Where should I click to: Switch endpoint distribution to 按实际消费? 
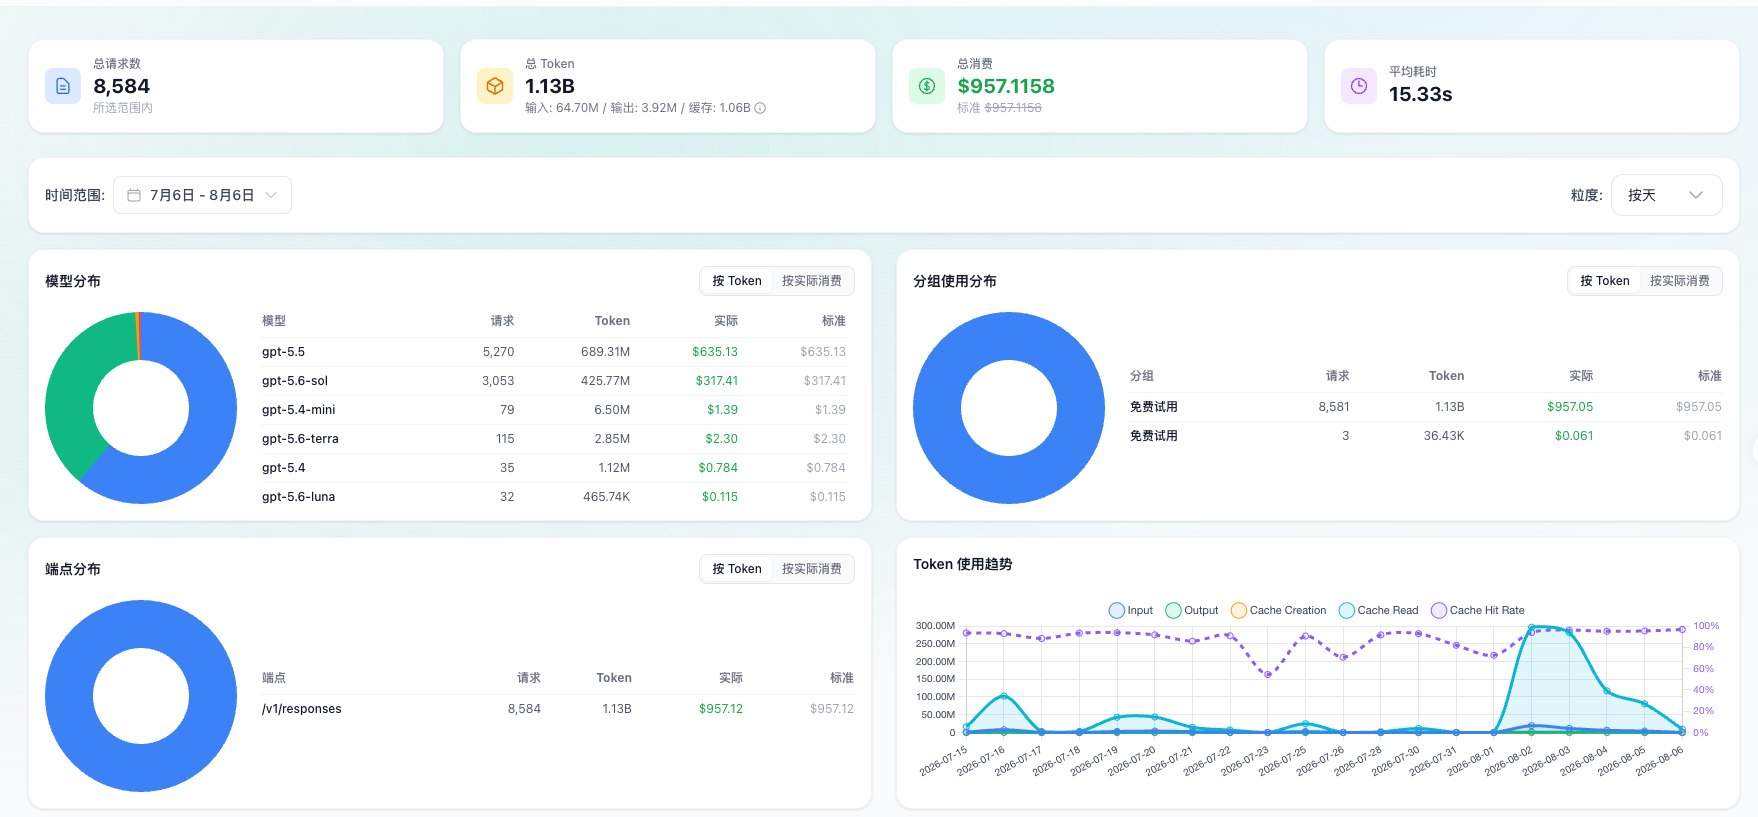pos(812,569)
